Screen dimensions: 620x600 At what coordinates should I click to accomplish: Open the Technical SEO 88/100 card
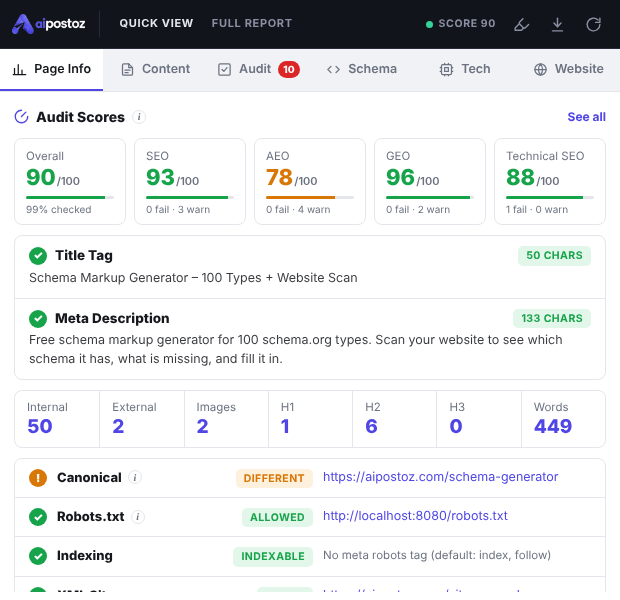550,182
